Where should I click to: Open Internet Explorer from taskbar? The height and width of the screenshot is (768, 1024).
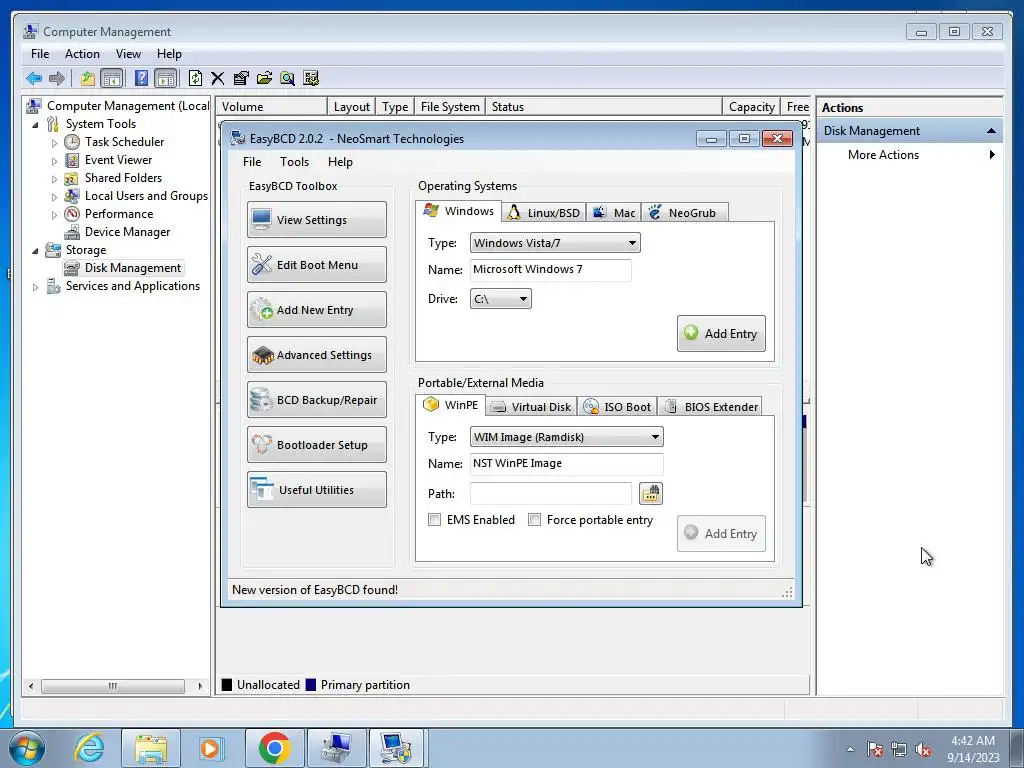pyautogui.click(x=89, y=748)
